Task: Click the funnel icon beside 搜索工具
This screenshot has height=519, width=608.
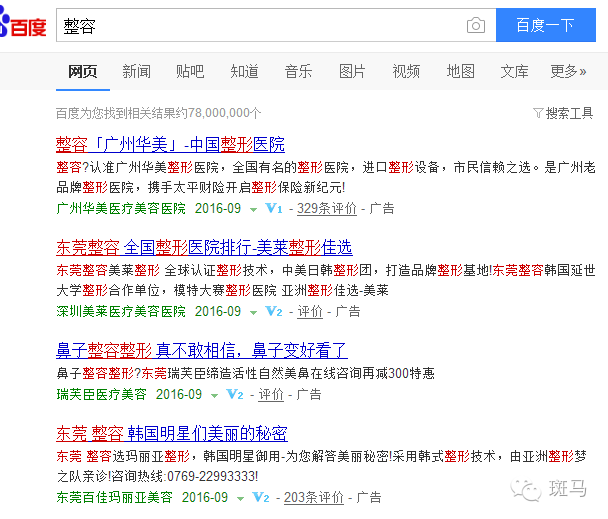Action: [538, 113]
